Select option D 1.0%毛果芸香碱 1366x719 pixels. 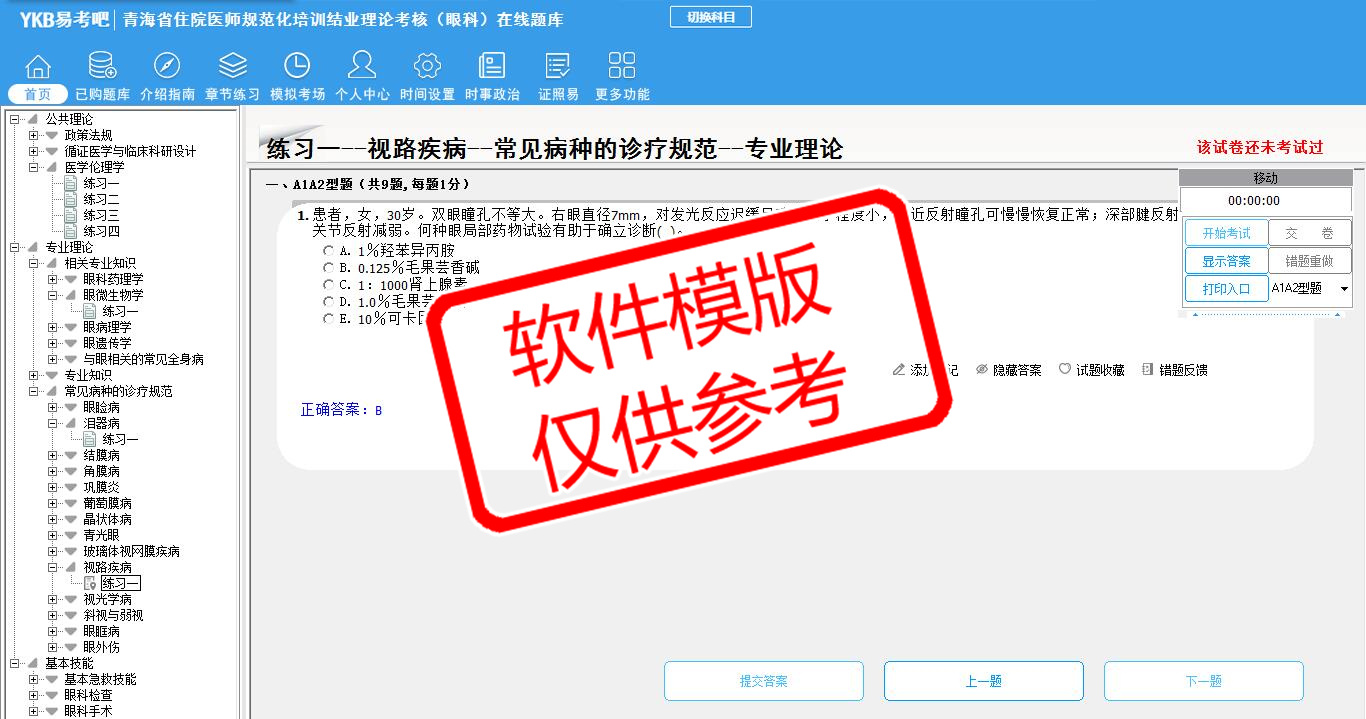(329, 301)
